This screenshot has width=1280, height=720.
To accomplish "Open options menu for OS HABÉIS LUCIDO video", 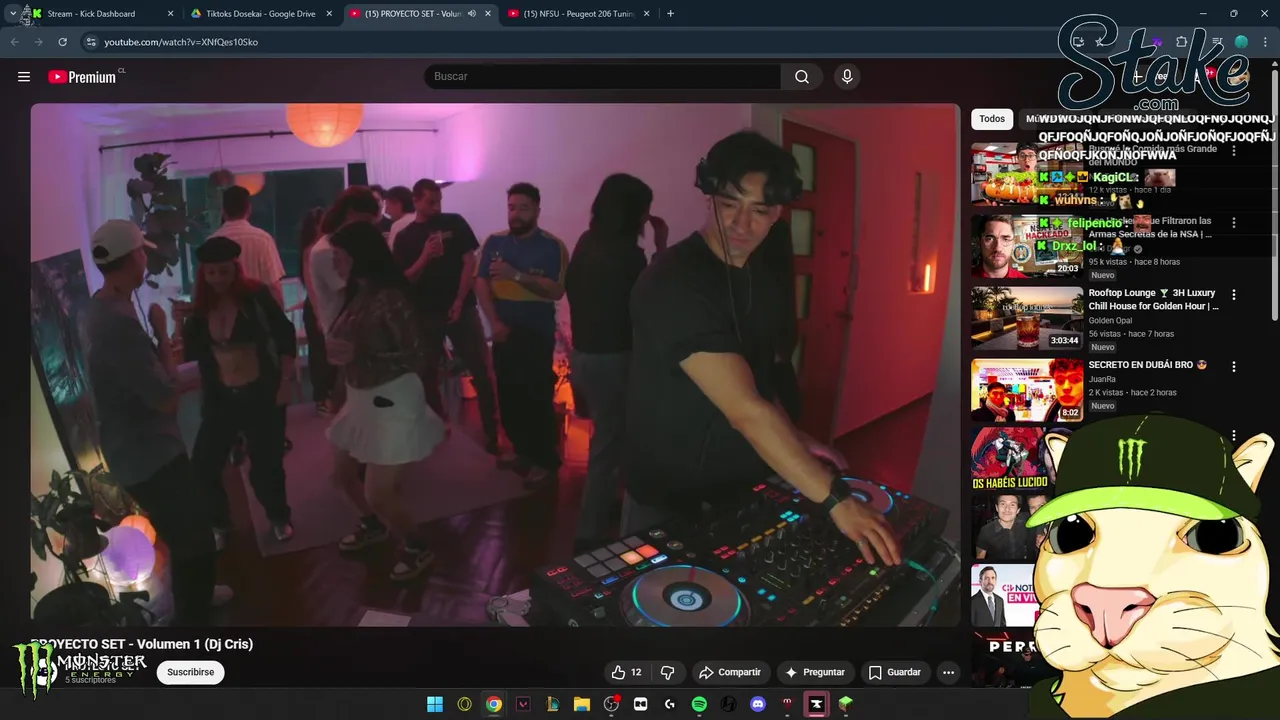I will [x=1233, y=436].
